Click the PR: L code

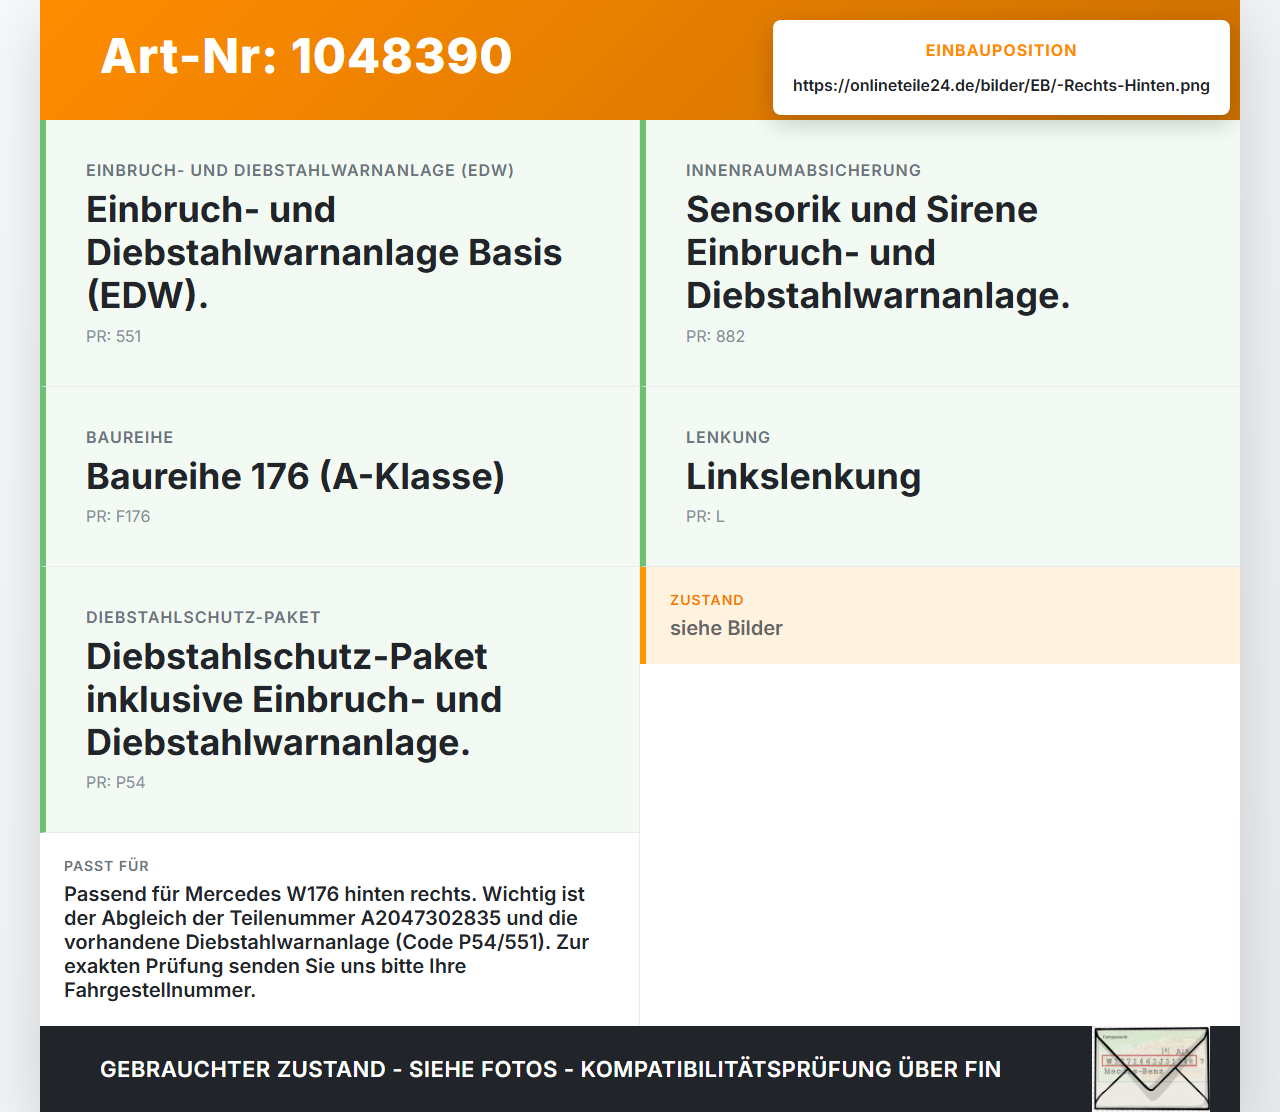click(x=705, y=516)
